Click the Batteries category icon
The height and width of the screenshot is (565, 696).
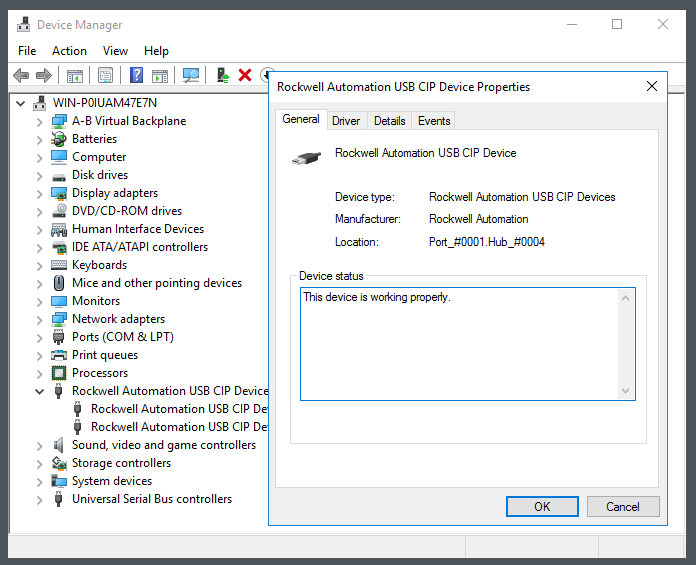[x=59, y=139]
